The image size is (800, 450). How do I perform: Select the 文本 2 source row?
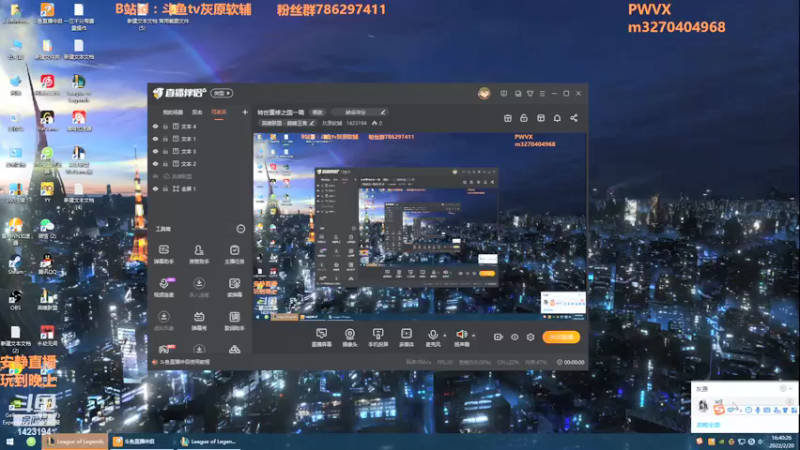(x=199, y=164)
